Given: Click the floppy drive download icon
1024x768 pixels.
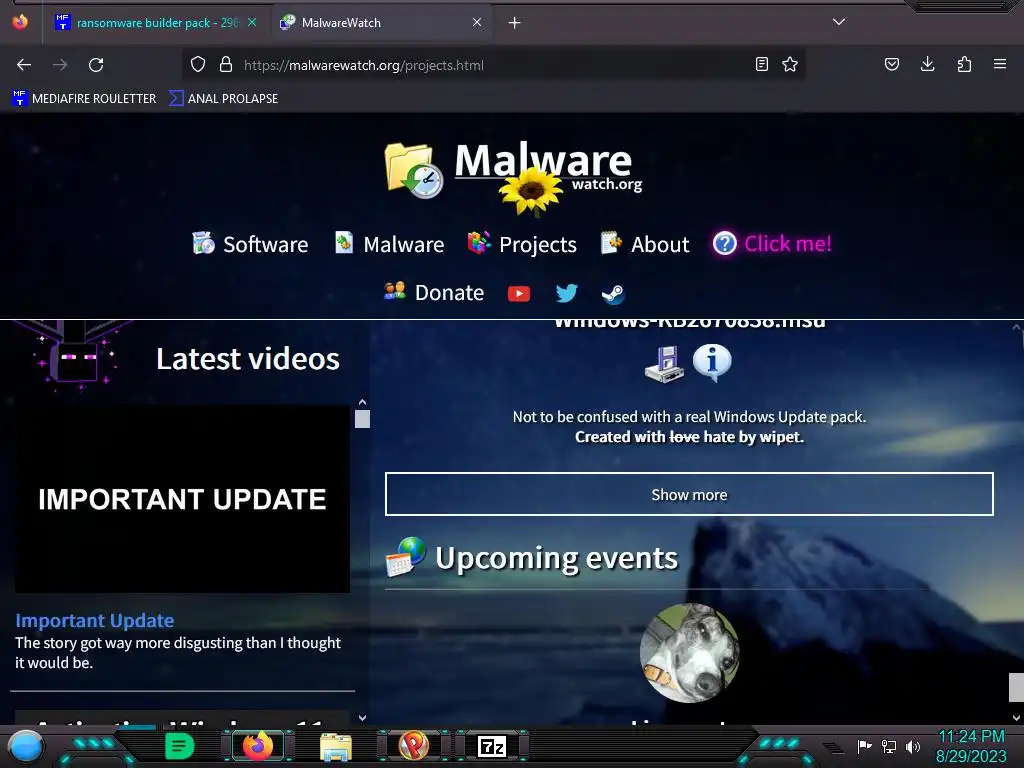Looking at the screenshot, I should click(665, 365).
